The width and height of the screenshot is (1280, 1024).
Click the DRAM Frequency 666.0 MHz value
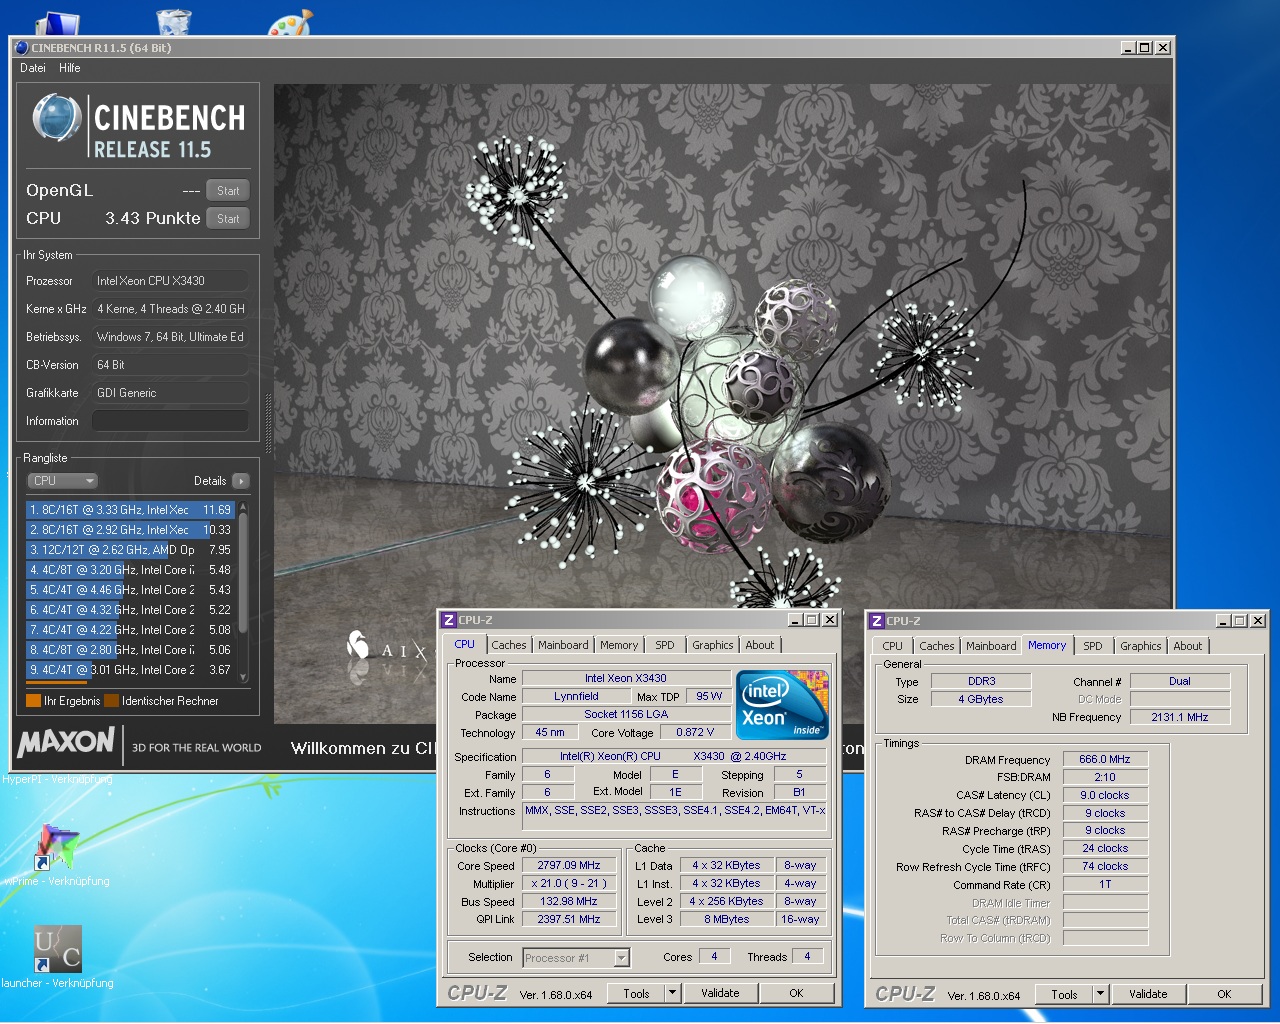coord(1105,760)
